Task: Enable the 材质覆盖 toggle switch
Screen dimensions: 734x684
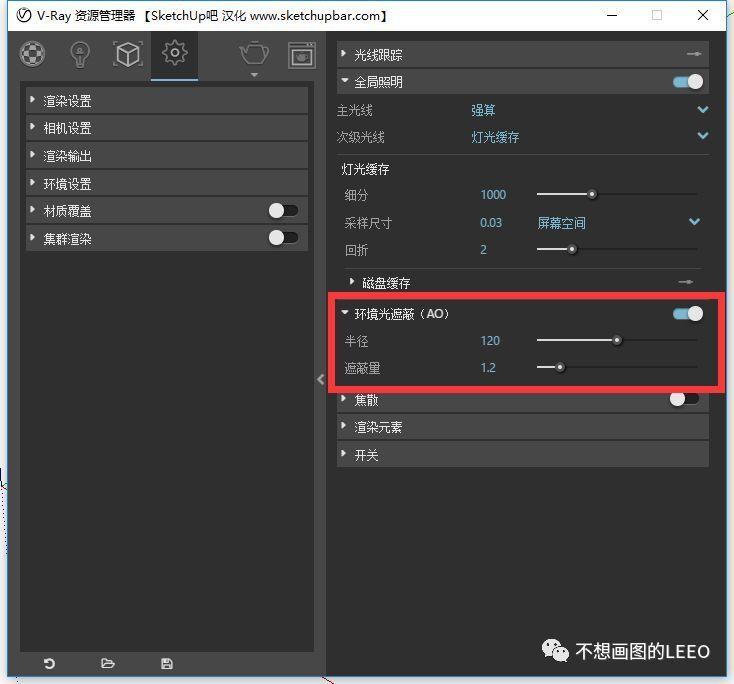Action: [x=283, y=211]
